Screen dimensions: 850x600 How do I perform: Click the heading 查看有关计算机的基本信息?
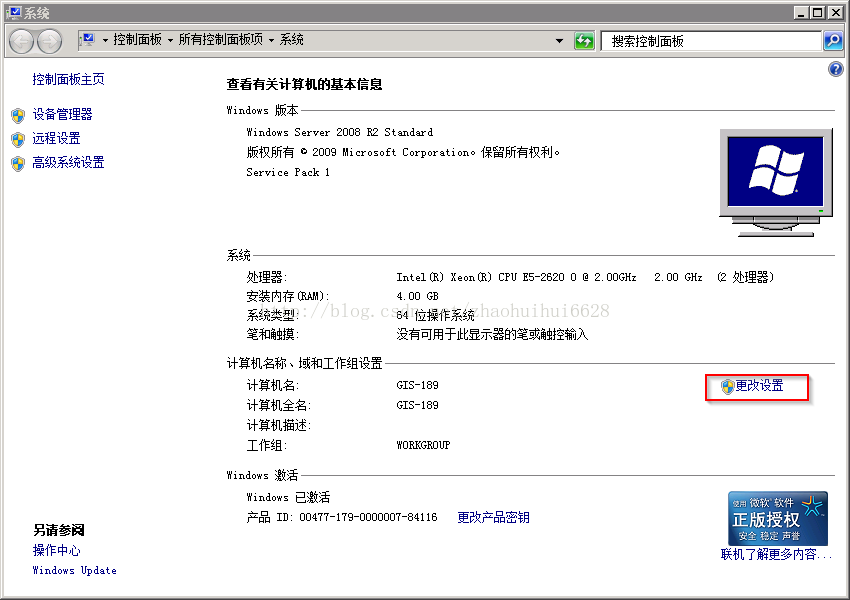pos(304,84)
